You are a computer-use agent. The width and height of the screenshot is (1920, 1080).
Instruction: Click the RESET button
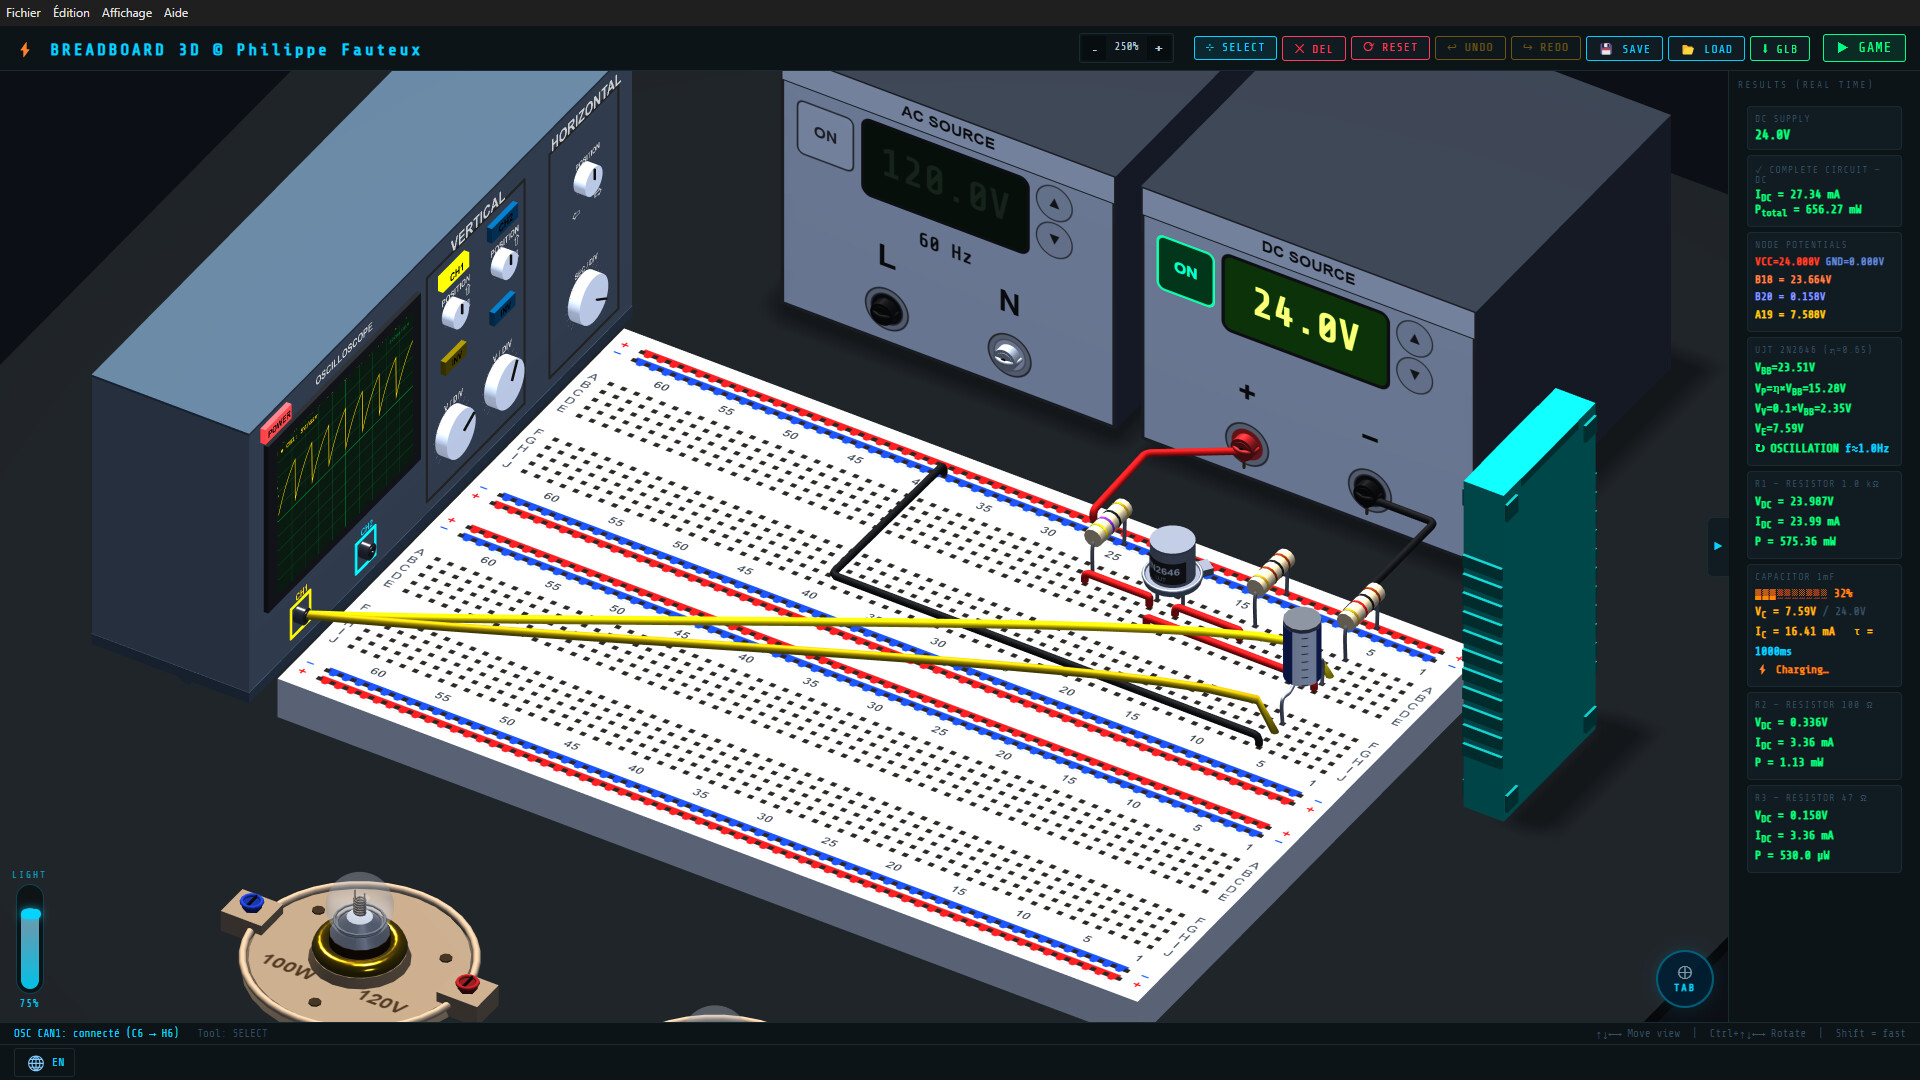coord(1390,48)
